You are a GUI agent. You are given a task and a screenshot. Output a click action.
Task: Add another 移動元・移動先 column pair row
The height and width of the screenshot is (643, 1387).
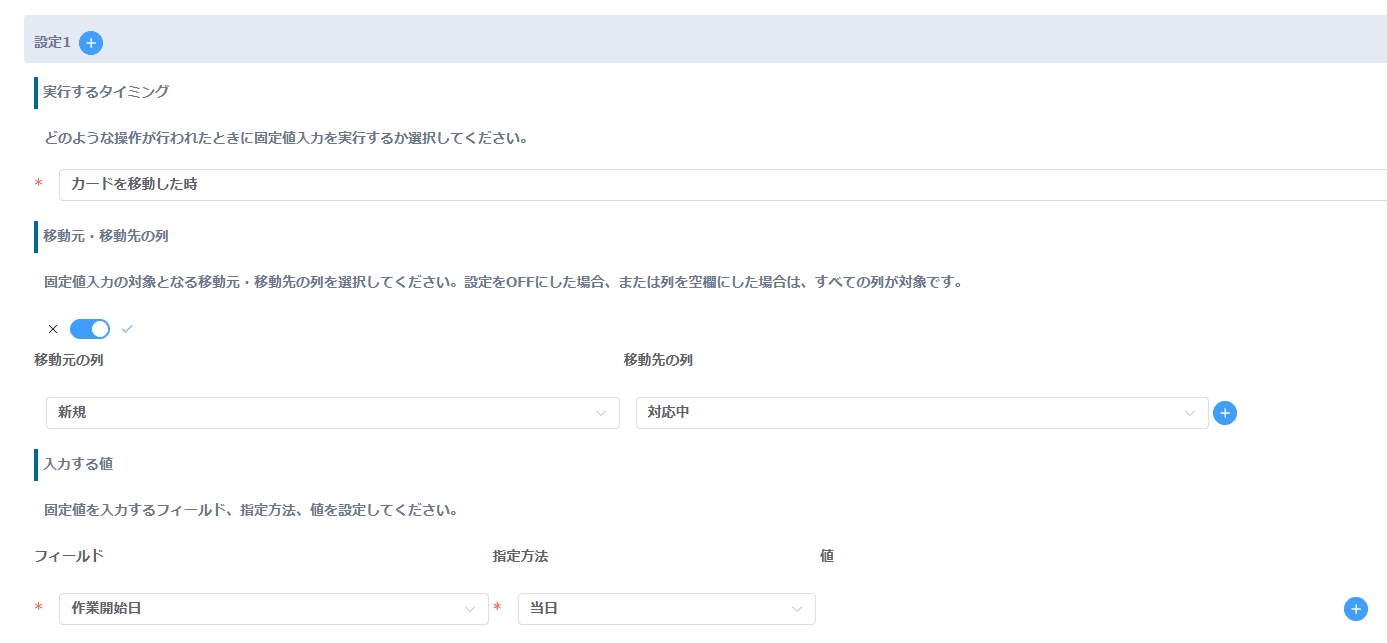(1225, 413)
